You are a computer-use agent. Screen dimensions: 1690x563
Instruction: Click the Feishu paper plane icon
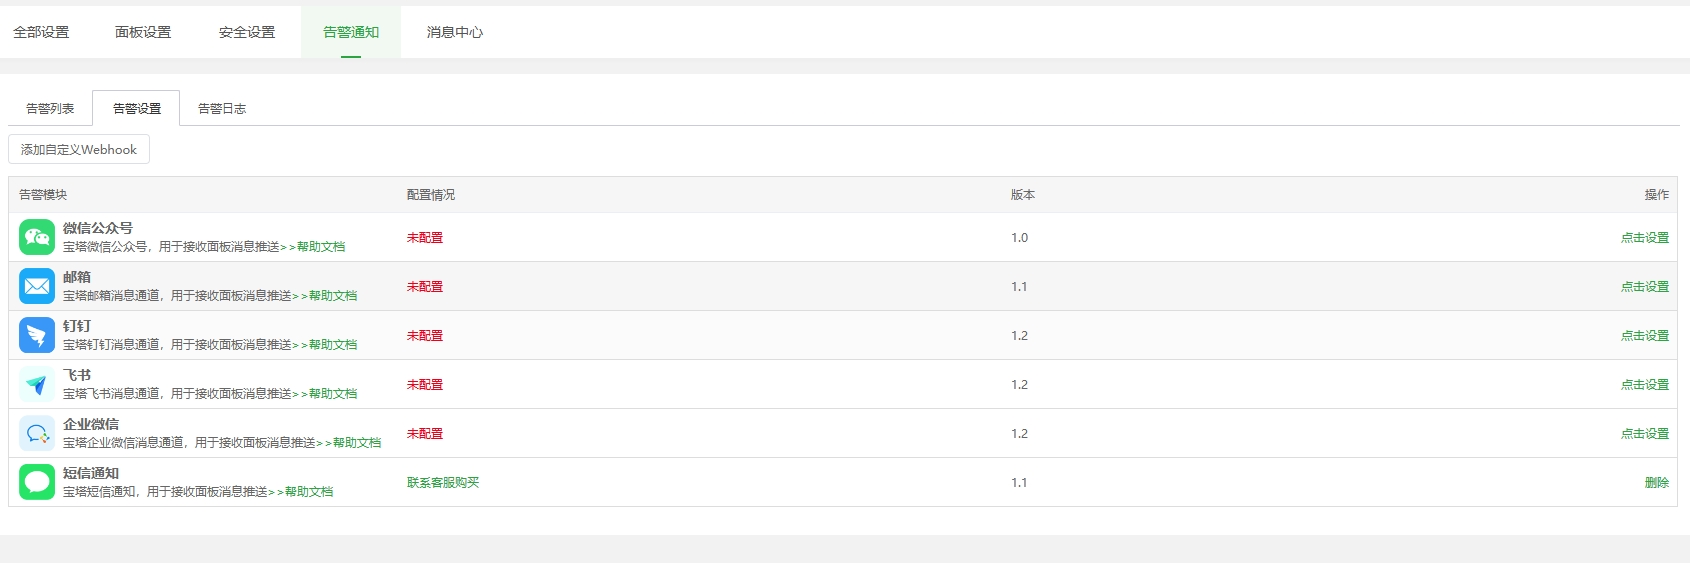pyautogui.click(x=37, y=384)
